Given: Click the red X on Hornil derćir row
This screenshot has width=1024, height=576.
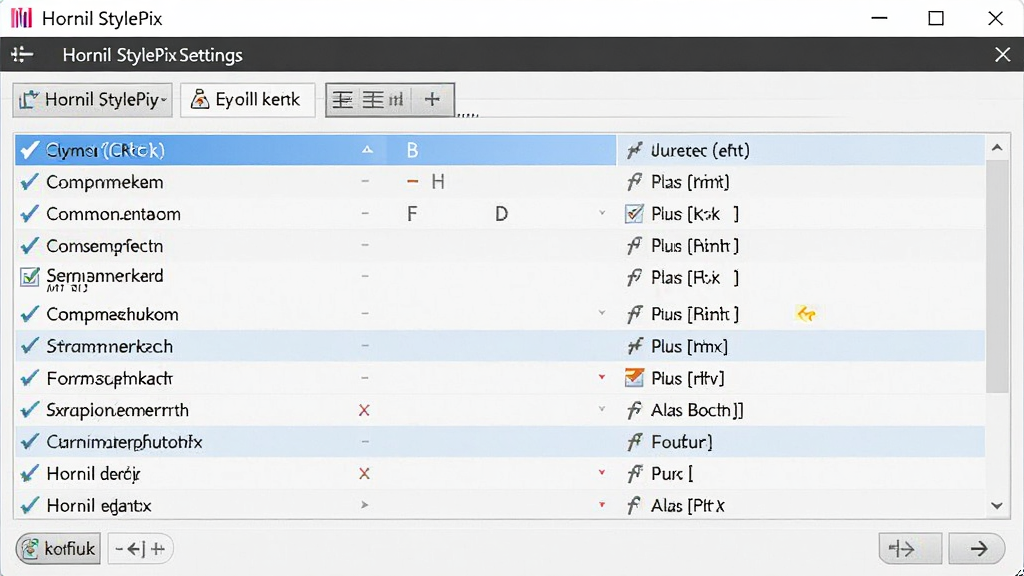Looking at the screenshot, I should click(x=364, y=473).
